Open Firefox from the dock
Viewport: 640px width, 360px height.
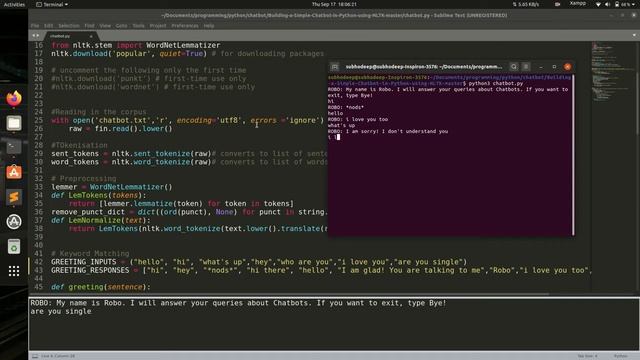pyautogui.click(x=14, y=98)
